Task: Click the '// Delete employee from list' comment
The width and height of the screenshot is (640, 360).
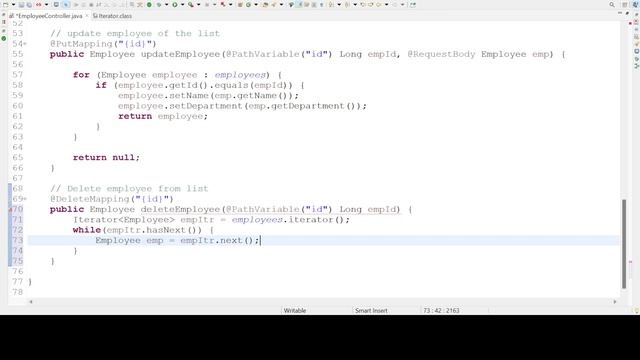Action: pyautogui.click(x=129, y=189)
